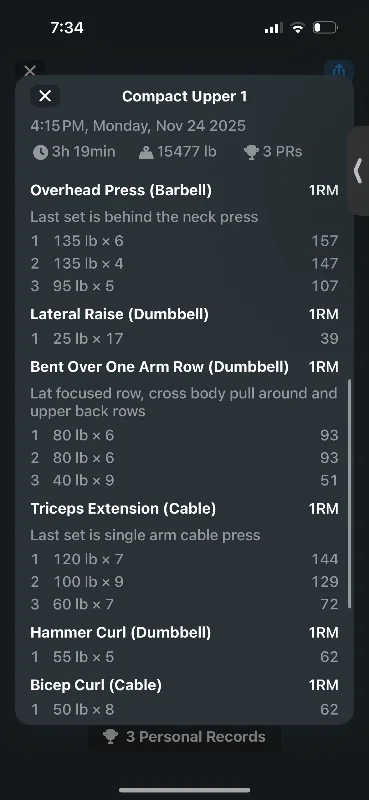This screenshot has width=369, height=800.
Task: Tap the battery indicator in status bar
Action: [x=325, y=28]
